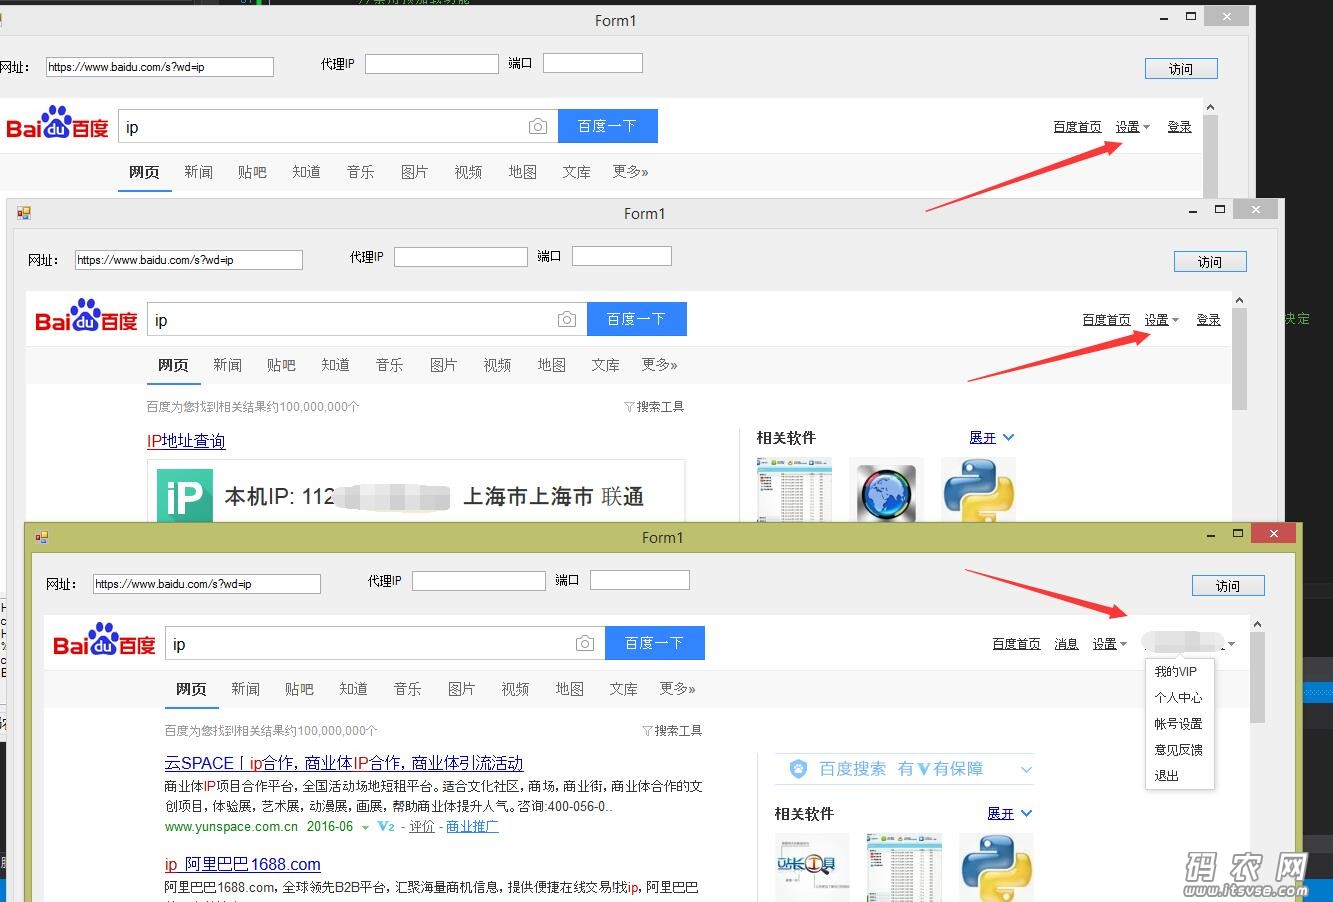1333x902 pixels.
Task: Click 访问 button in front window
Action: tap(1228, 586)
